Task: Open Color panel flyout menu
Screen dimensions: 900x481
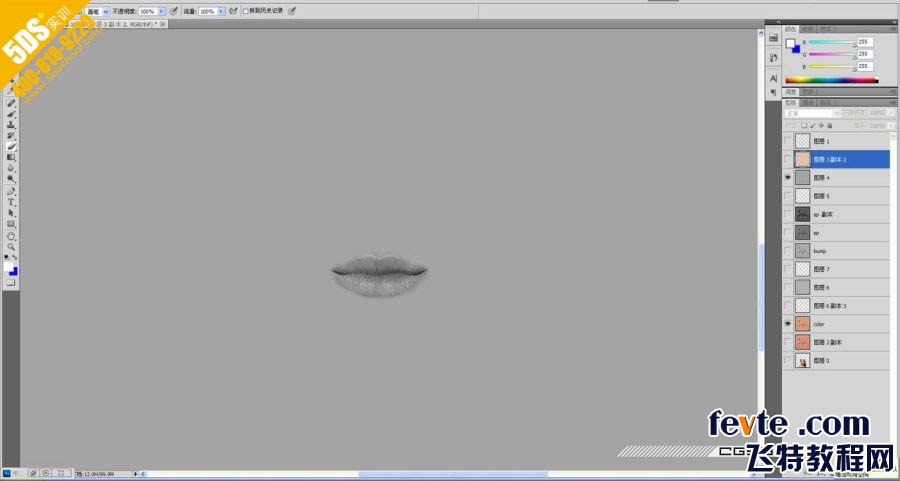Action: tap(893, 29)
